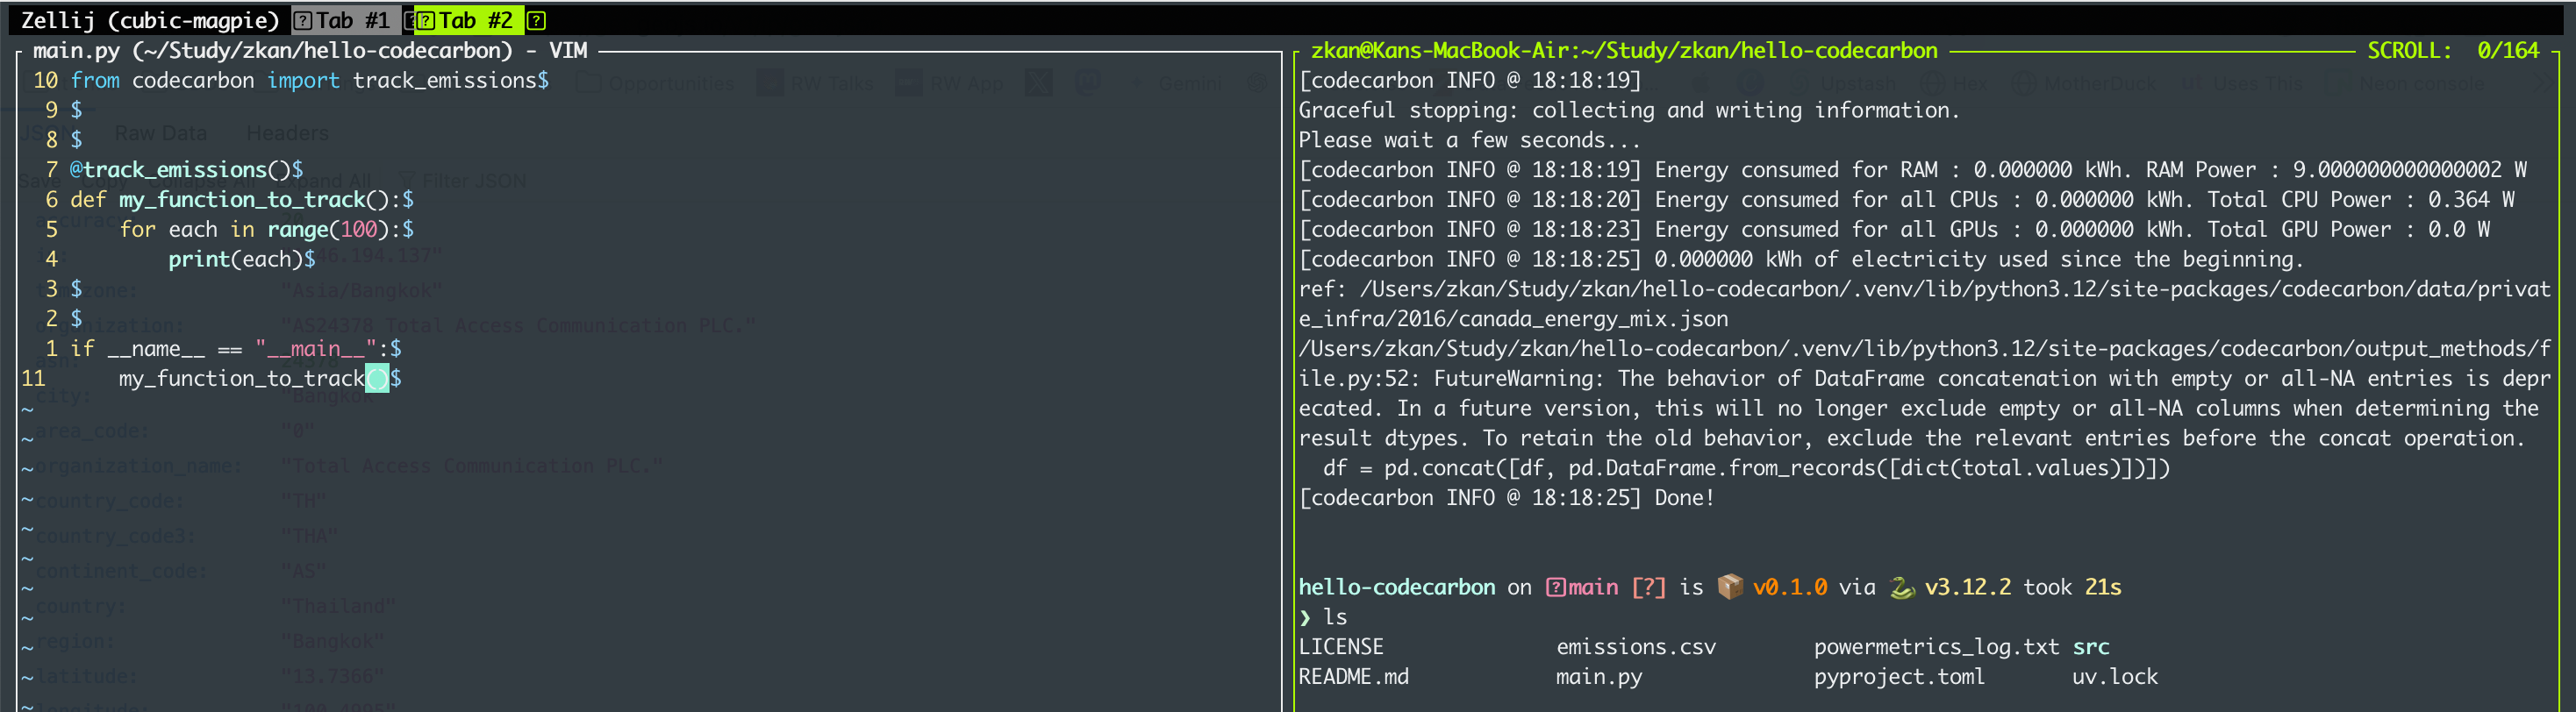Click the package box icon in prompt

coord(1730,587)
